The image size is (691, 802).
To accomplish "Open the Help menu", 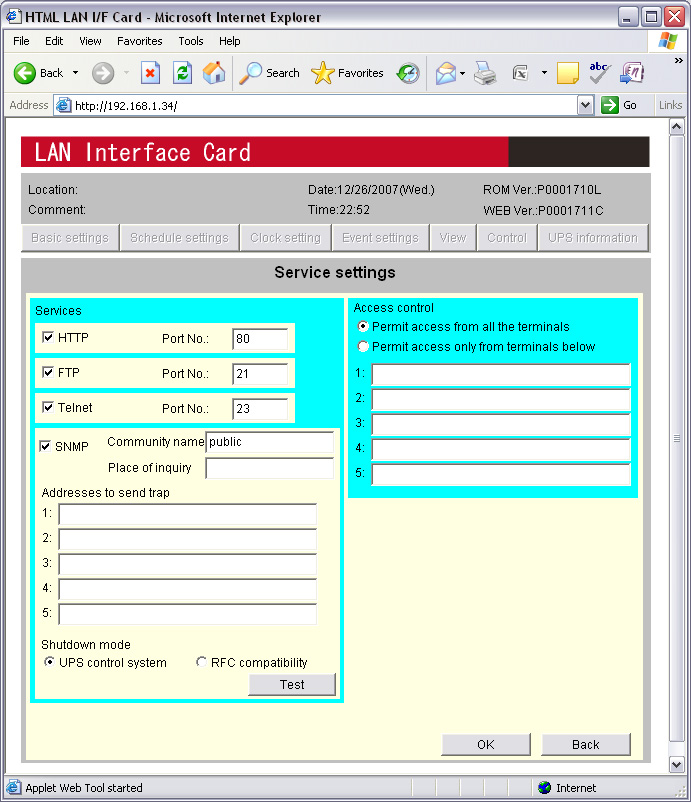I will [230, 41].
